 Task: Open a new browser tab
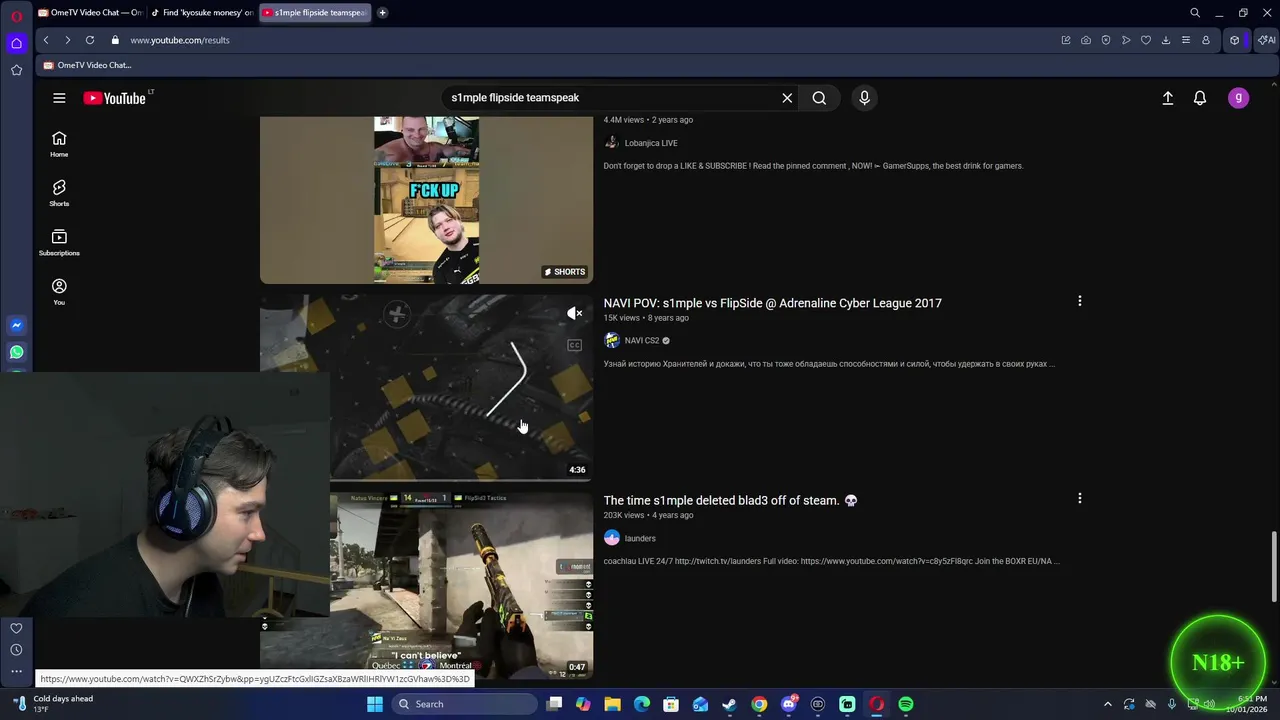(382, 13)
